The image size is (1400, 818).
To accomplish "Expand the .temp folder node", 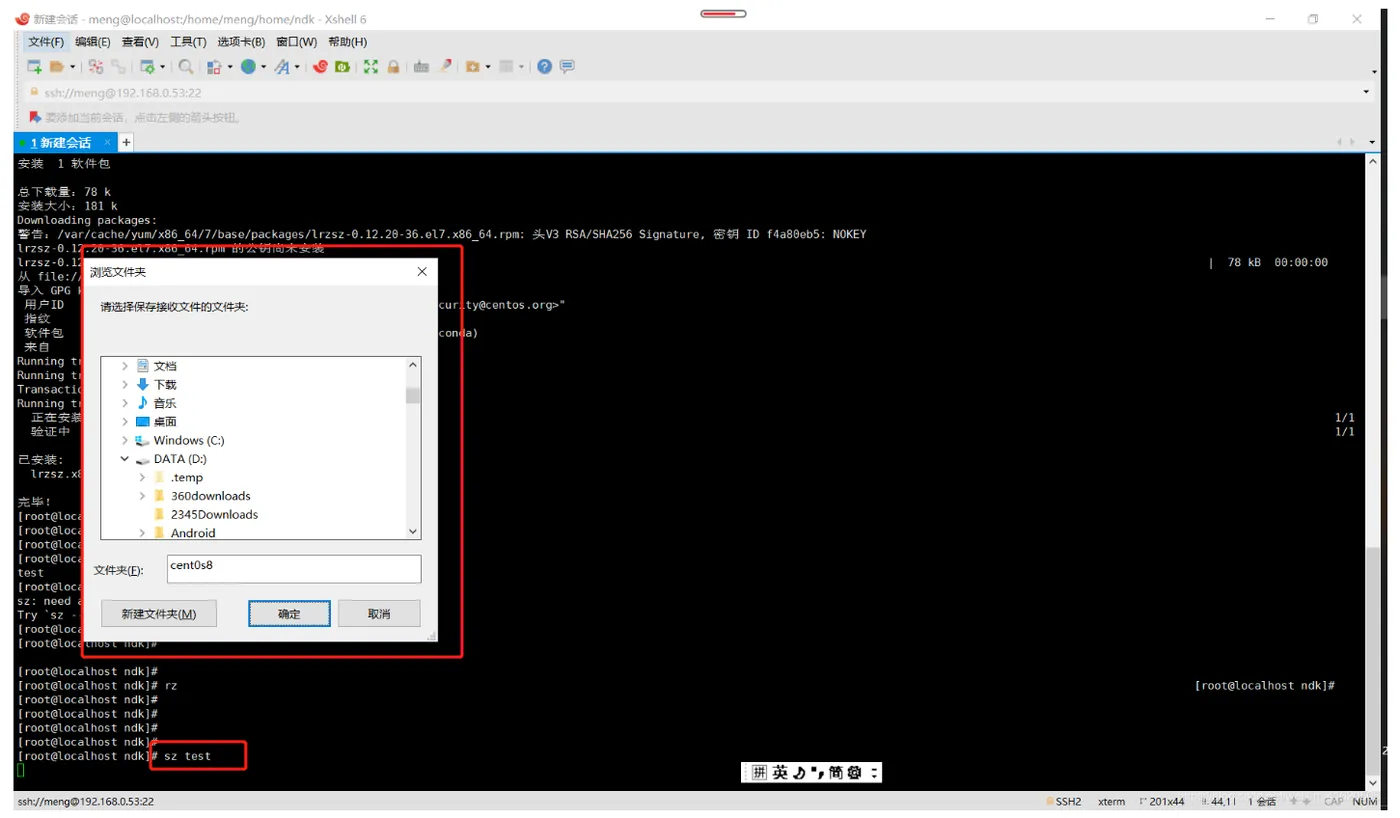I will 142,478.
